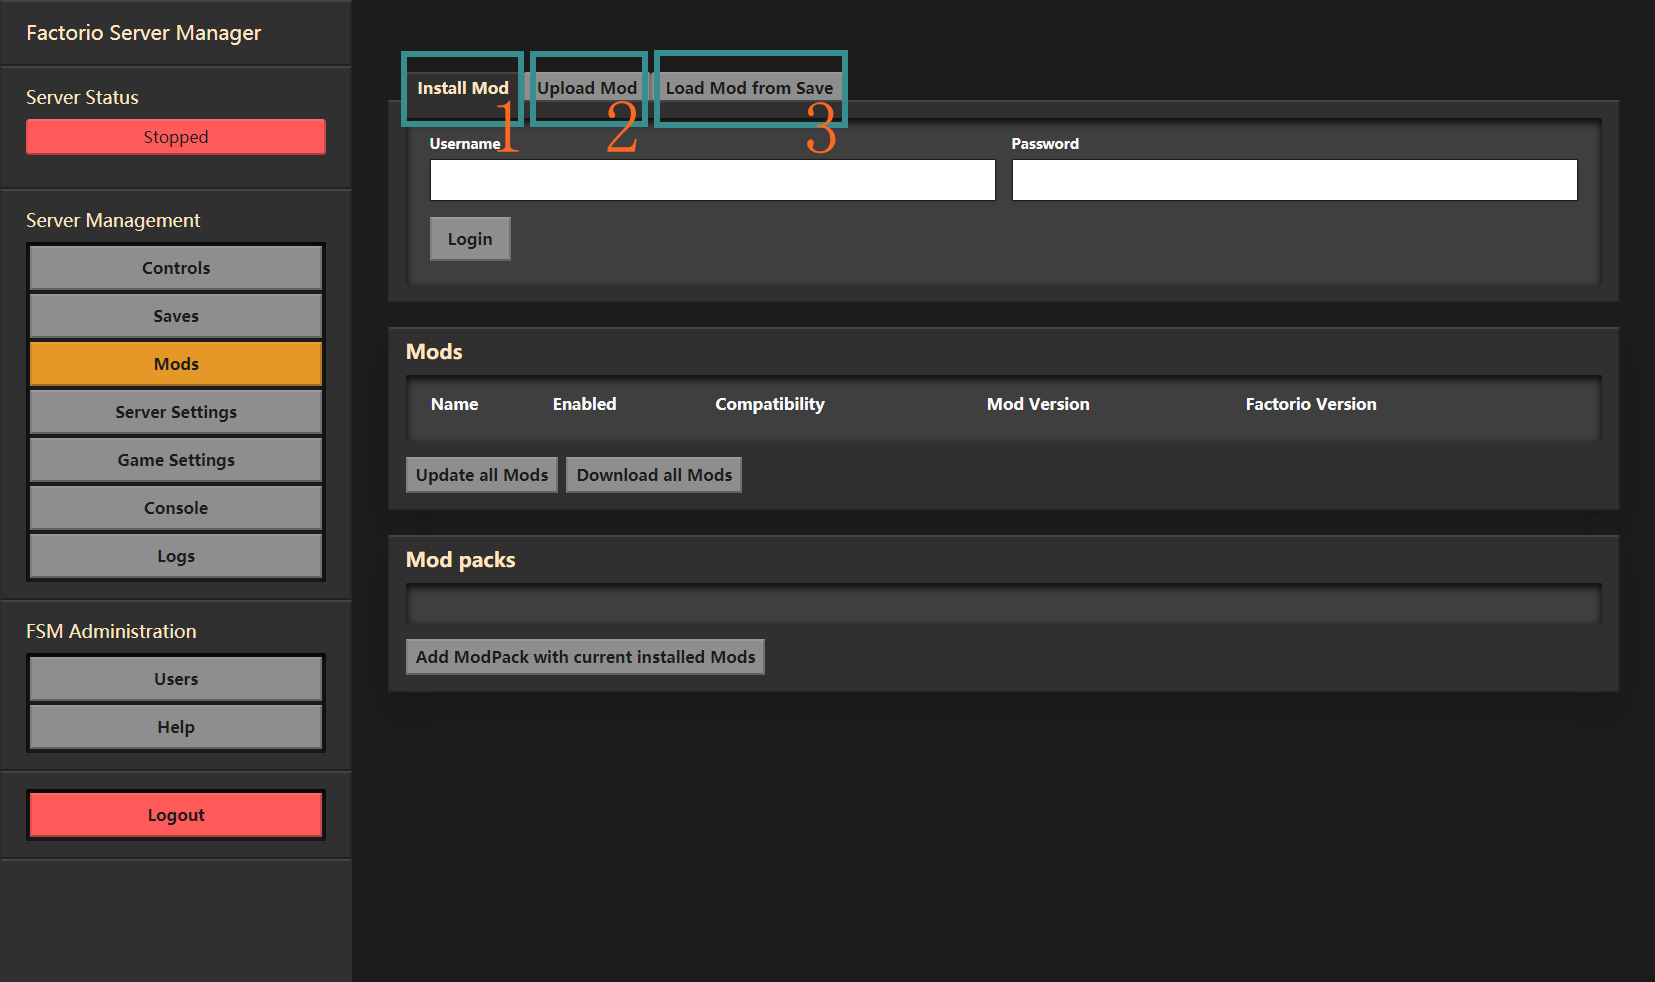Click the Name column header

point(454,404)
